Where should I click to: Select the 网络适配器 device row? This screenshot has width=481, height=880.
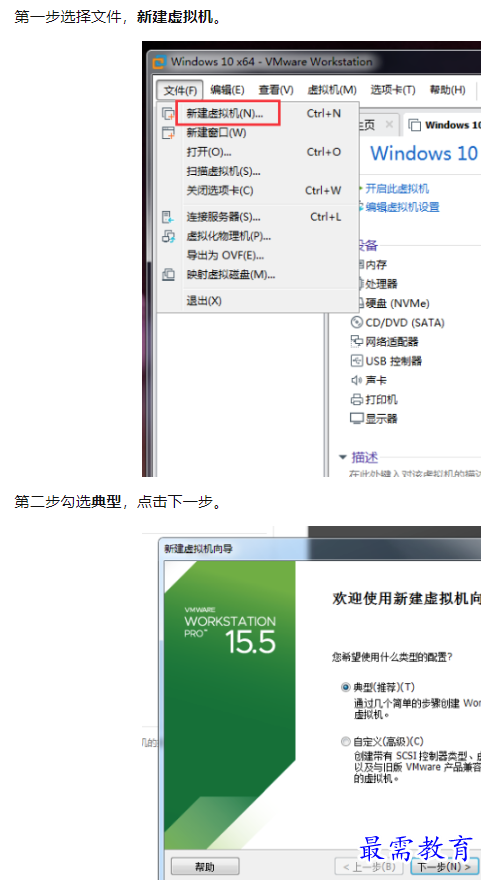tap(384, 342)
